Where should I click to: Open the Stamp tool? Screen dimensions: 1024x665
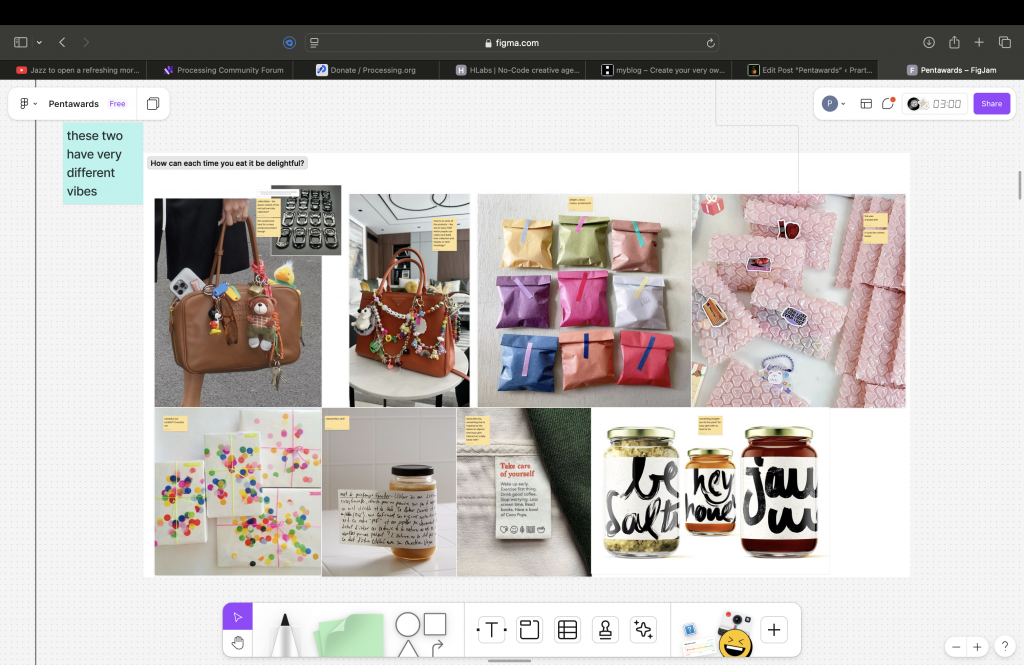coord(605,629)
